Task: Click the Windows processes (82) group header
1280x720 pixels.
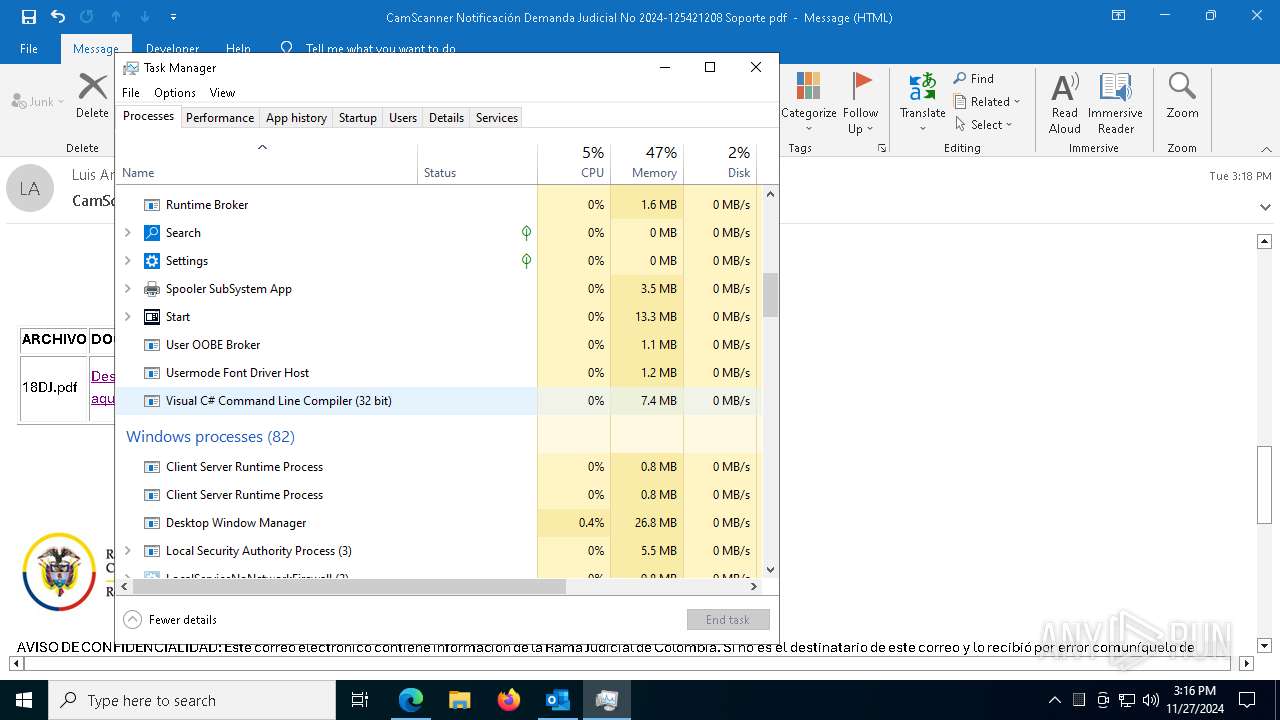Action: click(x=210, y=437)
